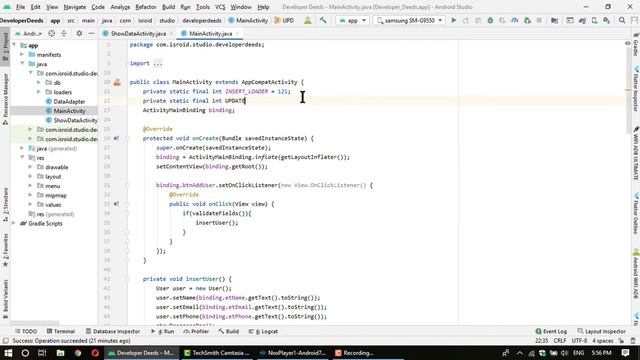This screenshot has height=360, width=640.
Task: Open the Refactor menu
Action: tap(146, 7)
